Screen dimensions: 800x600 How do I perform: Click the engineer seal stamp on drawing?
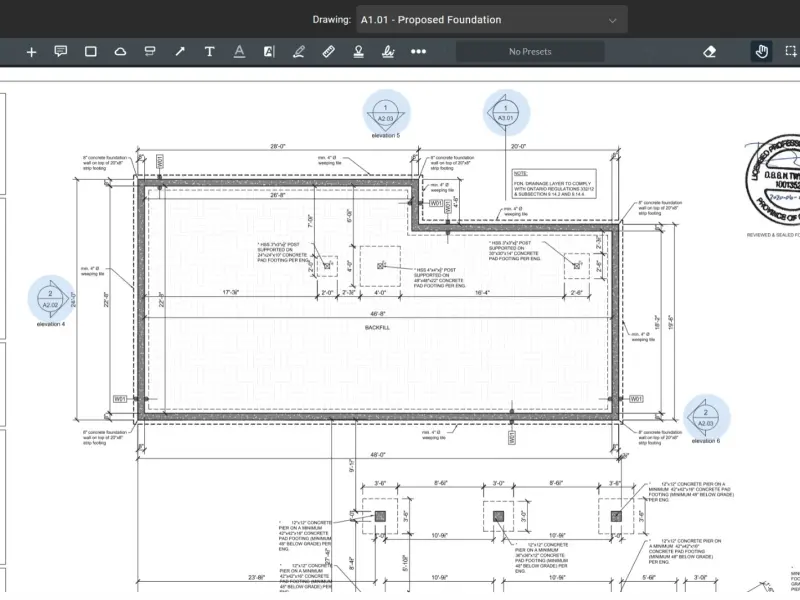[772, 181]
